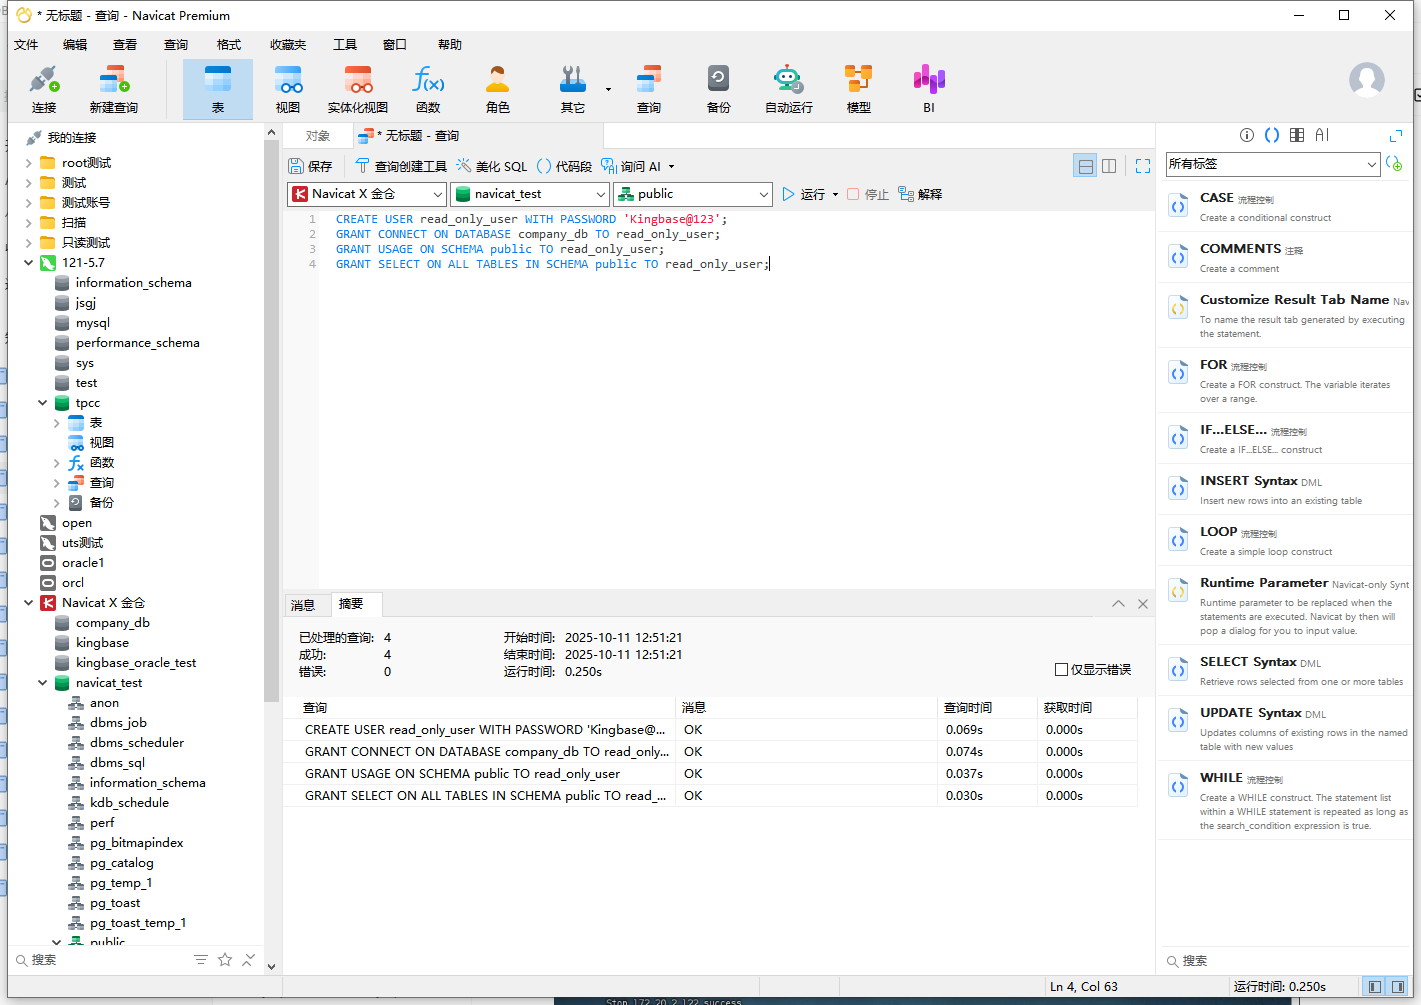
Task: Open the 视图 (View) toolbar icon
Action: click(x=288, y=89)
